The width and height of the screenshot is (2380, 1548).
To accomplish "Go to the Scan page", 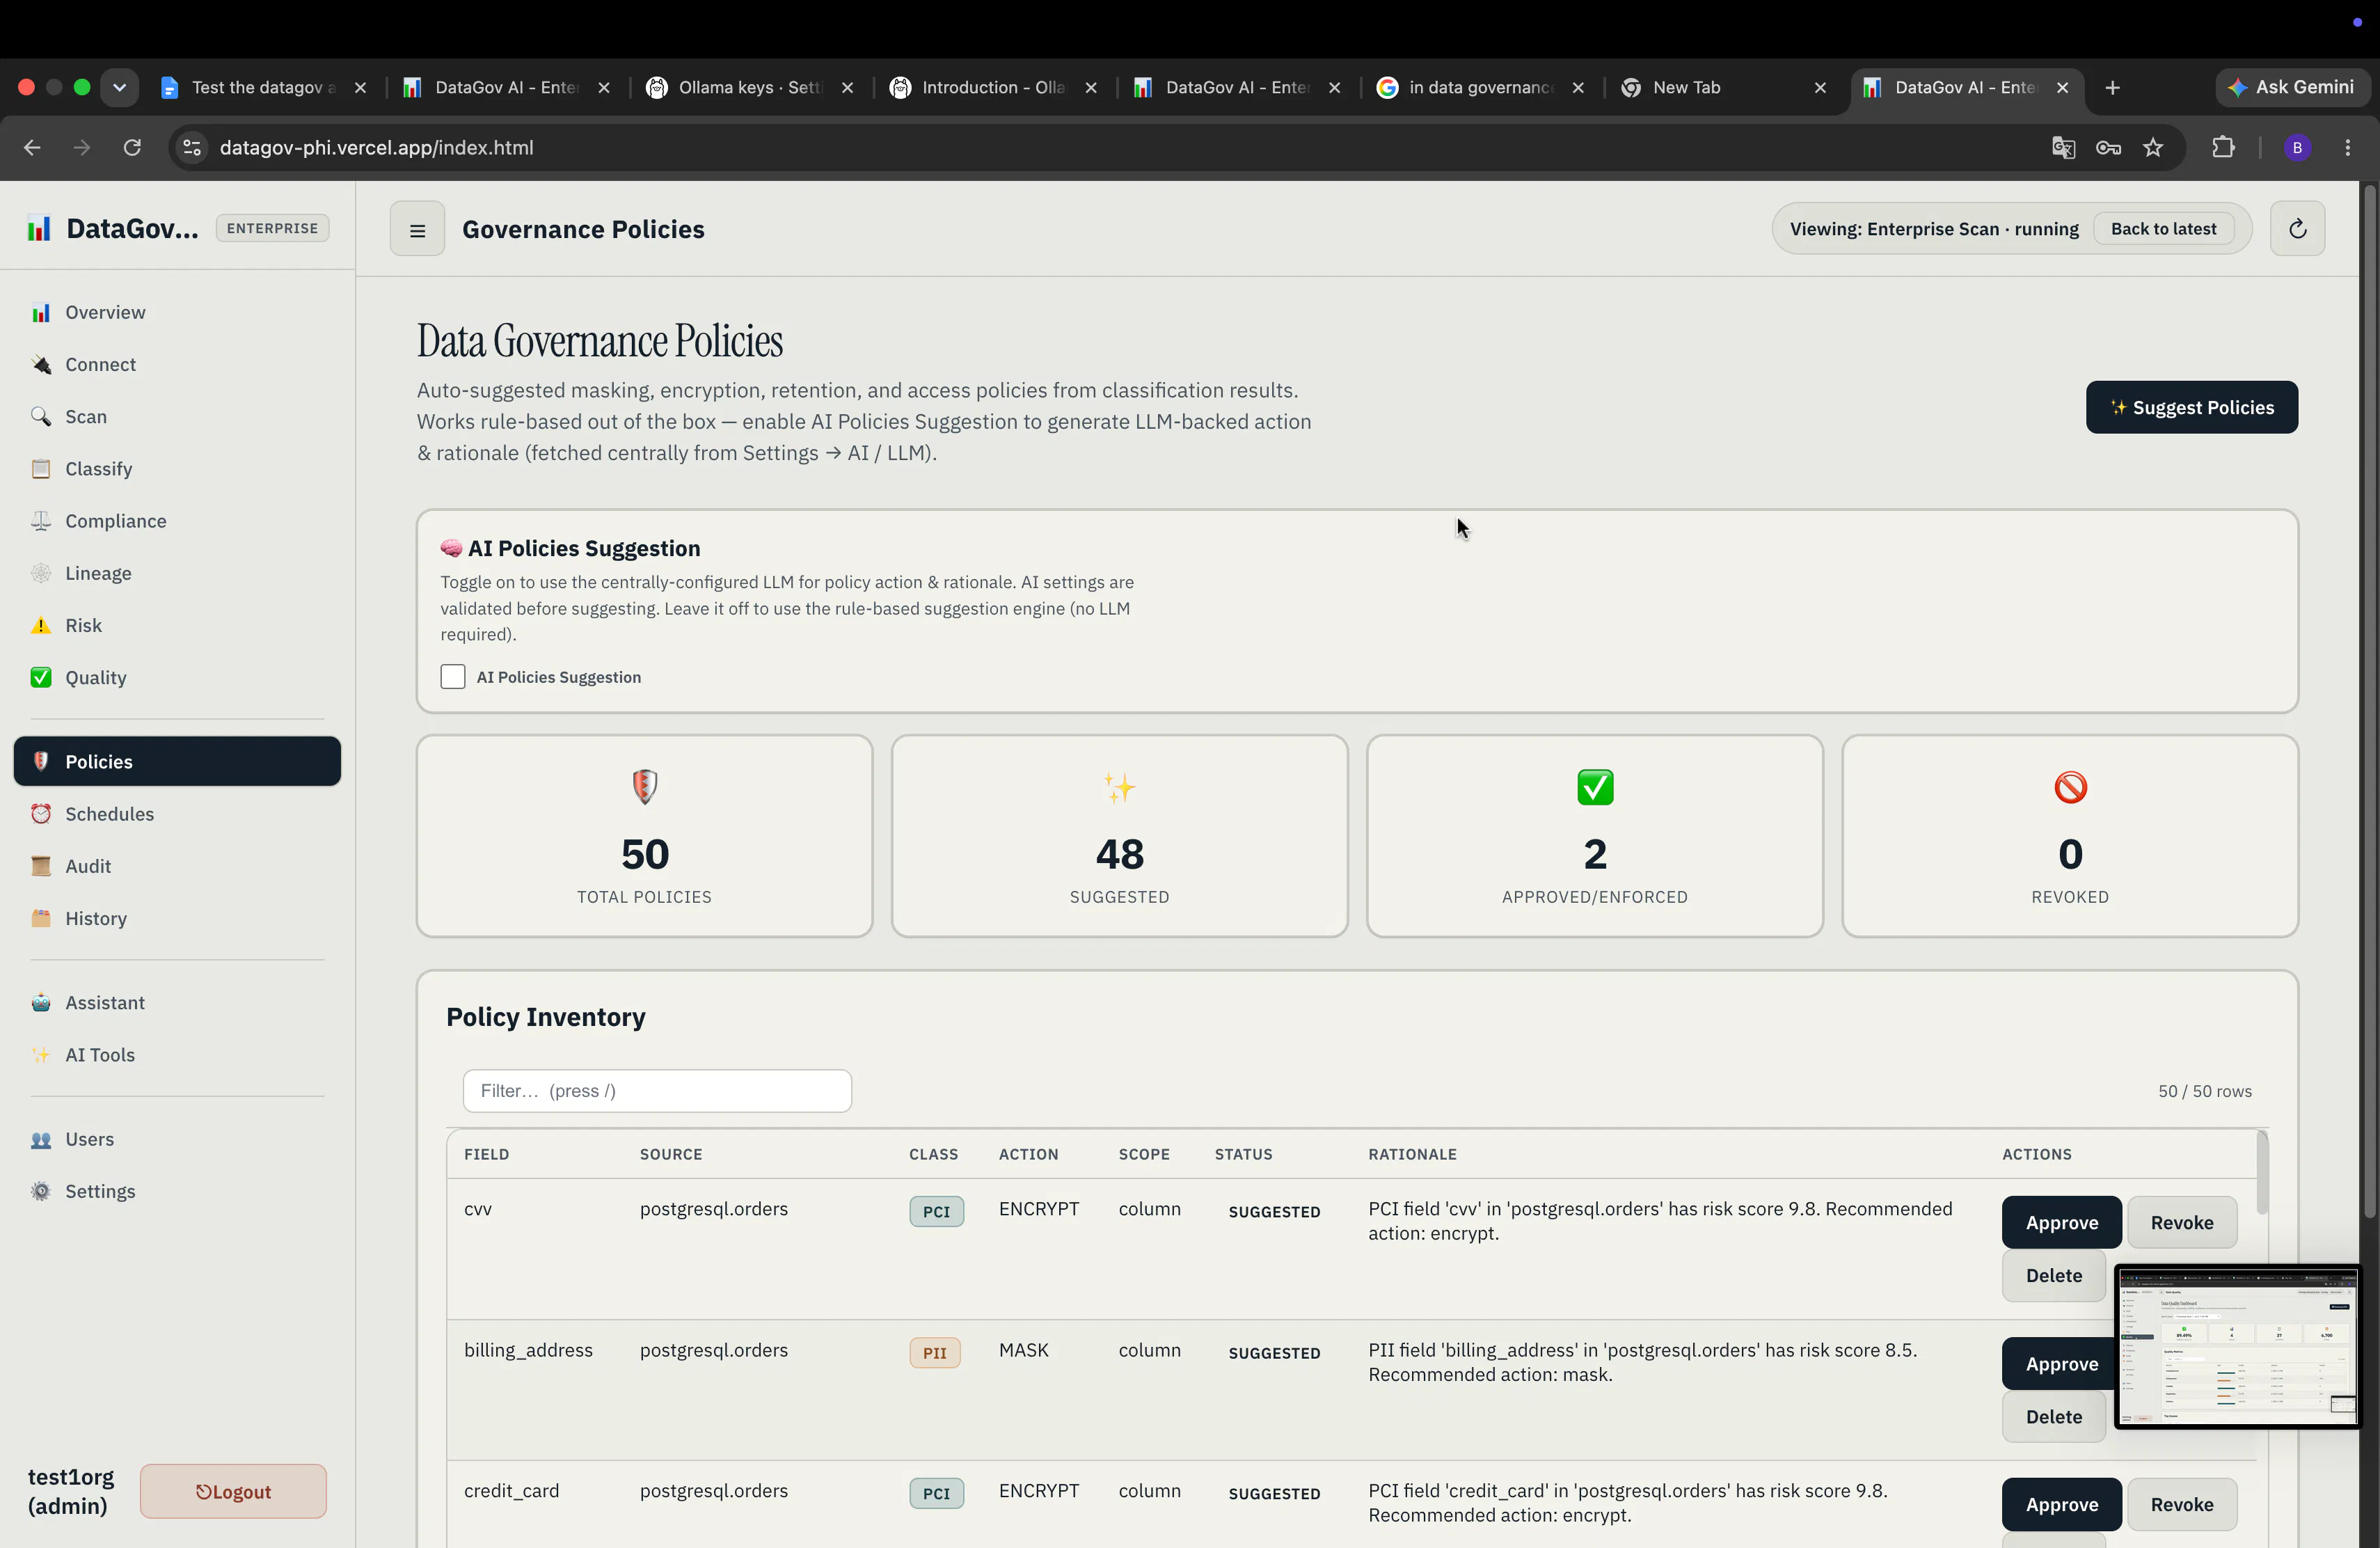I will coord(176,416).
